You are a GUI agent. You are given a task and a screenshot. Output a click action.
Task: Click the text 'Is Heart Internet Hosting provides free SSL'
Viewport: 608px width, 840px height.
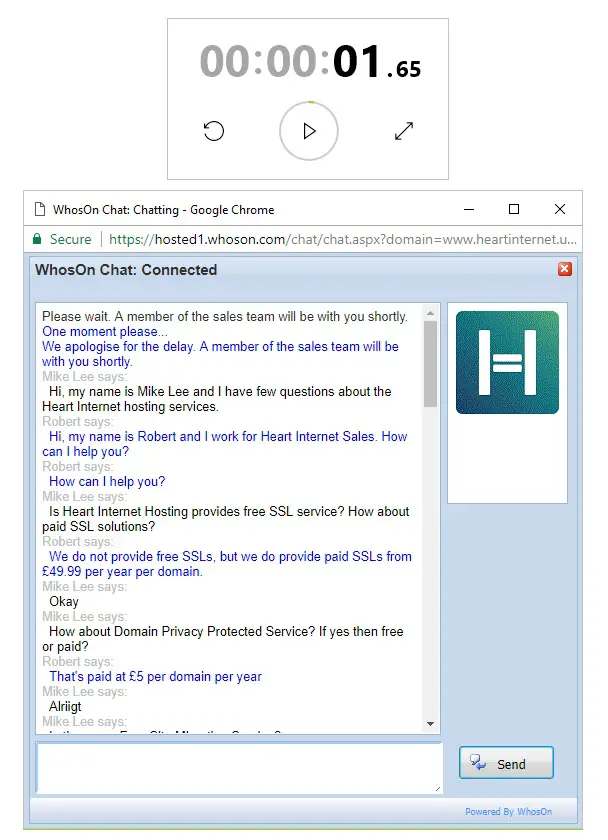point(170,512)
